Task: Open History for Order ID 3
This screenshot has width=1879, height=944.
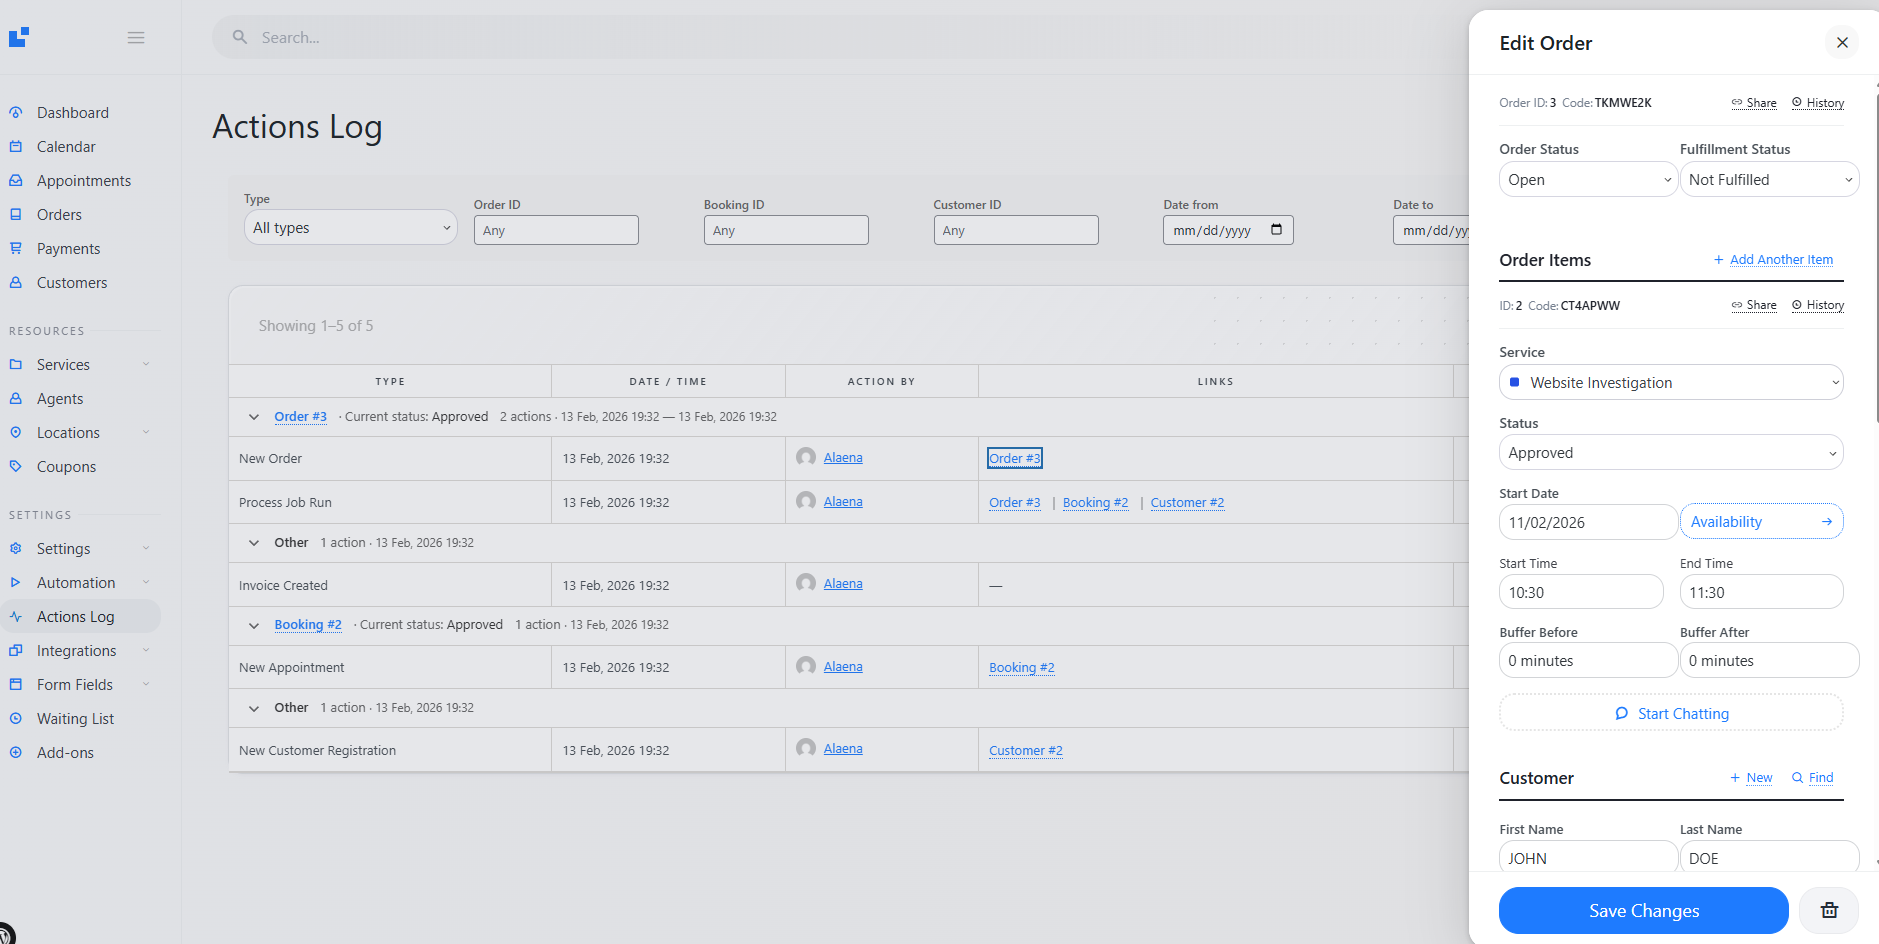Action: [x=1818, y=103]
